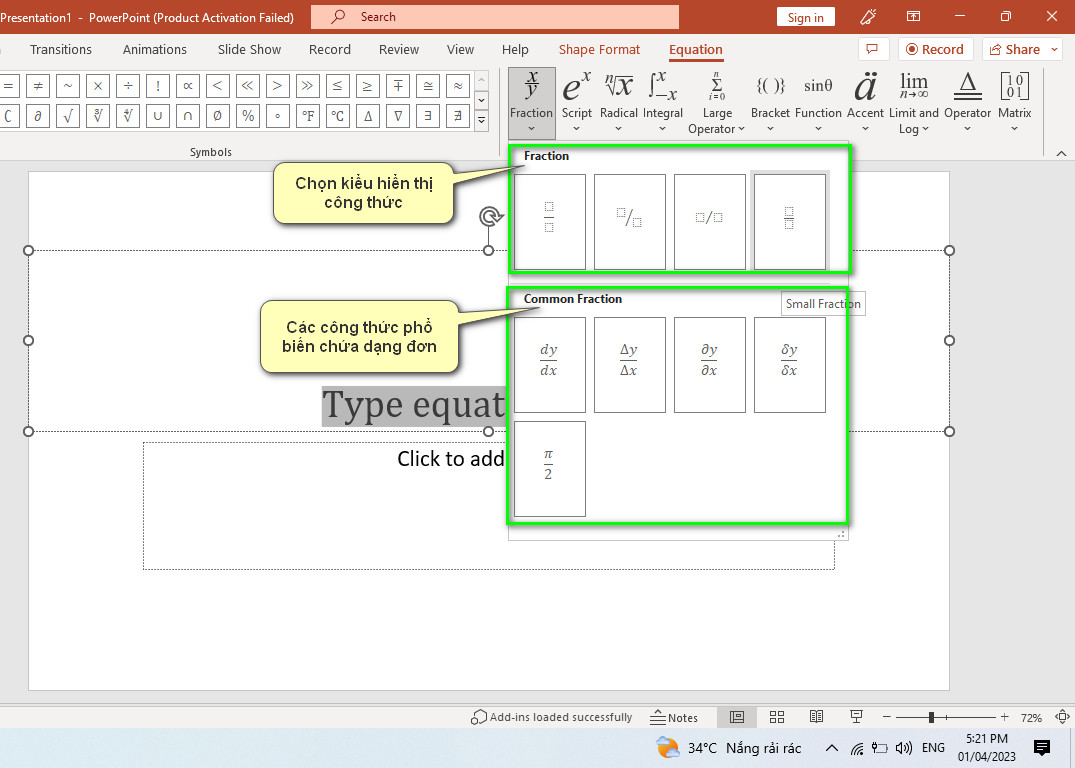Insert the dy over dx fraction

(550, 365)
